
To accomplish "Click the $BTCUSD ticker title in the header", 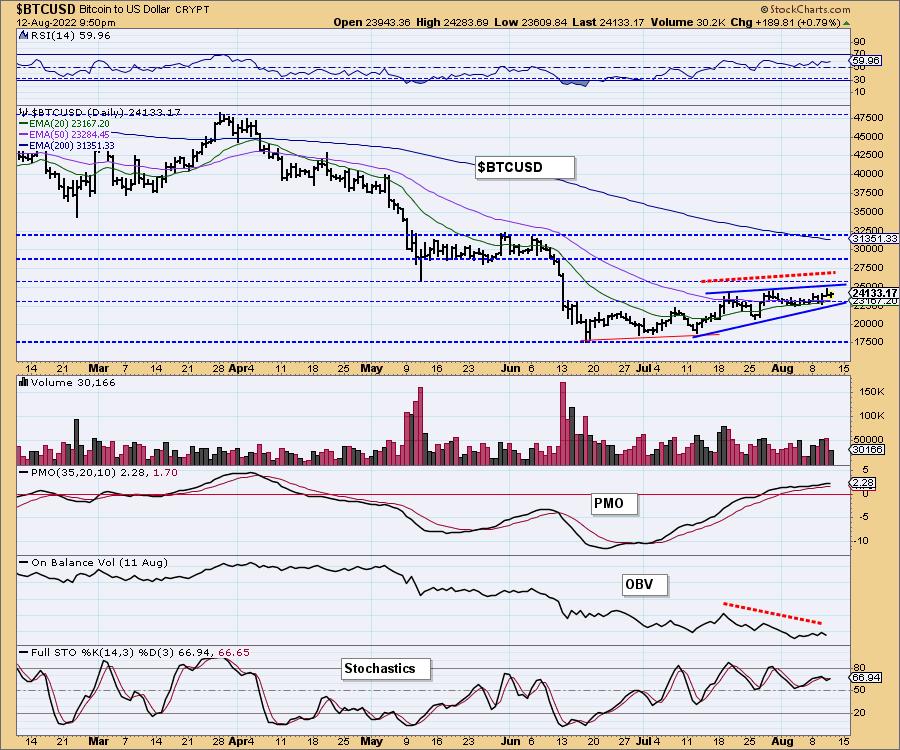I will tap(45, 9).
